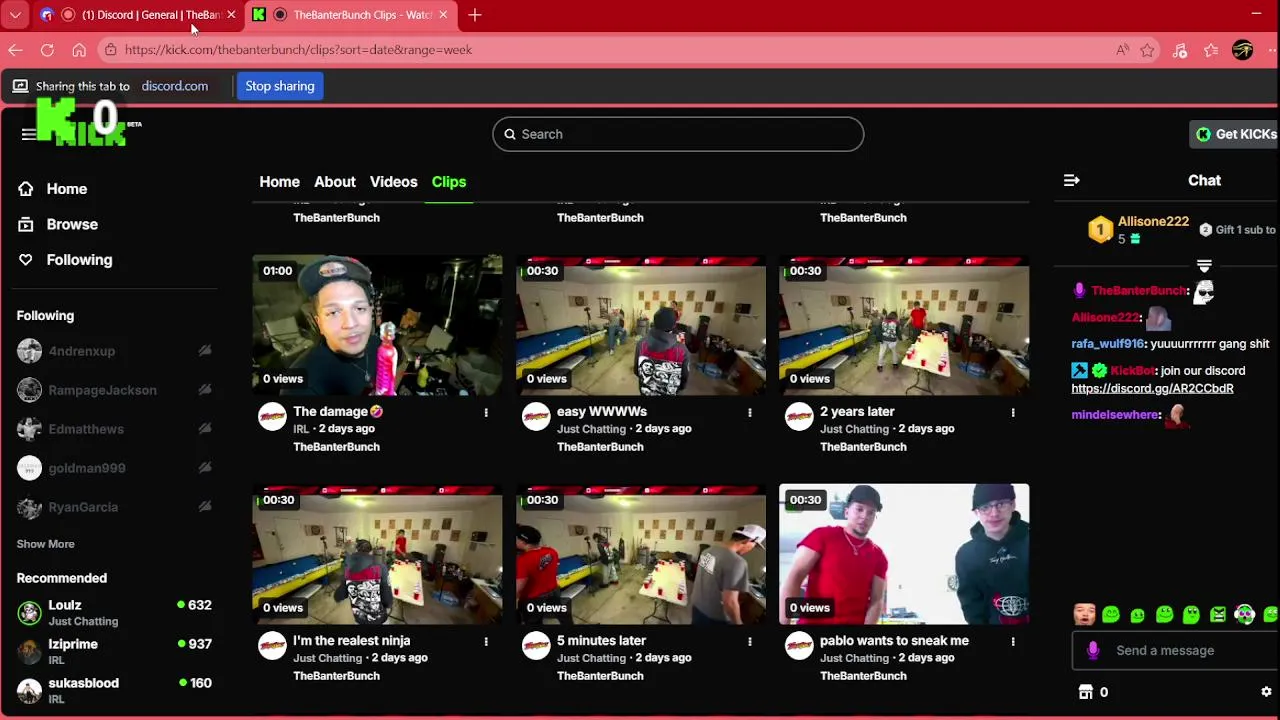The height and width of the screenshot is (720, 1280).
Task: Expand the pinned chat message arrow
Action: pyautogui.click(x=1204, y=266)
